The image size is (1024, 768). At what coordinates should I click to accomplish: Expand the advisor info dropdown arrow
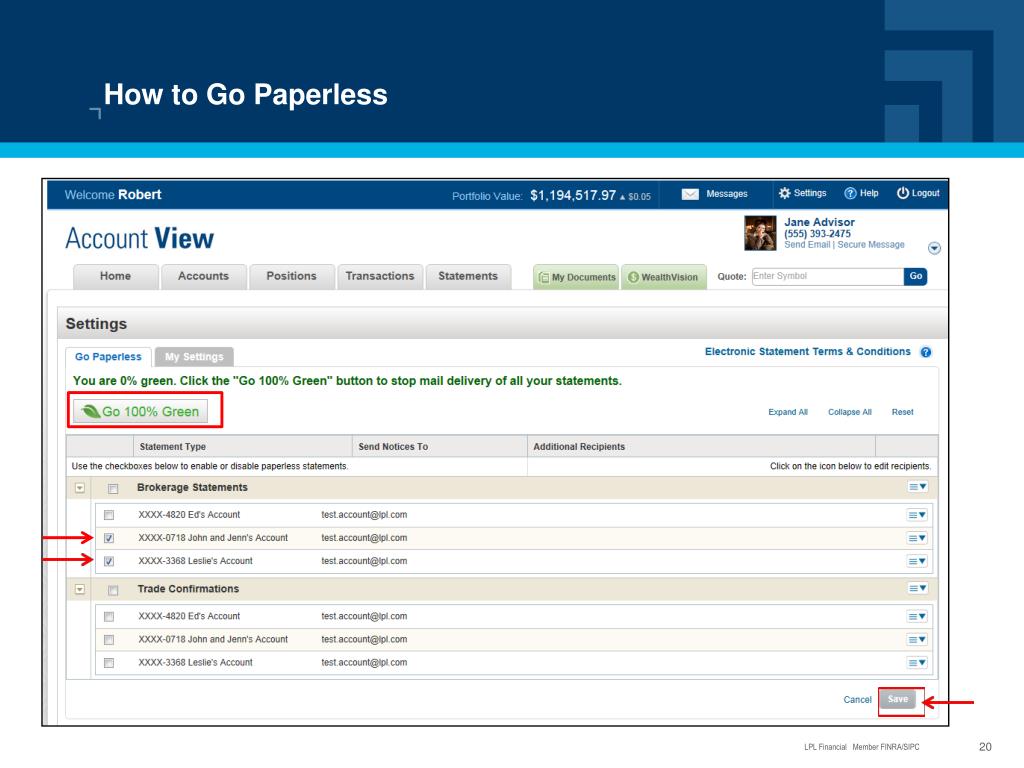click(934, 248)
